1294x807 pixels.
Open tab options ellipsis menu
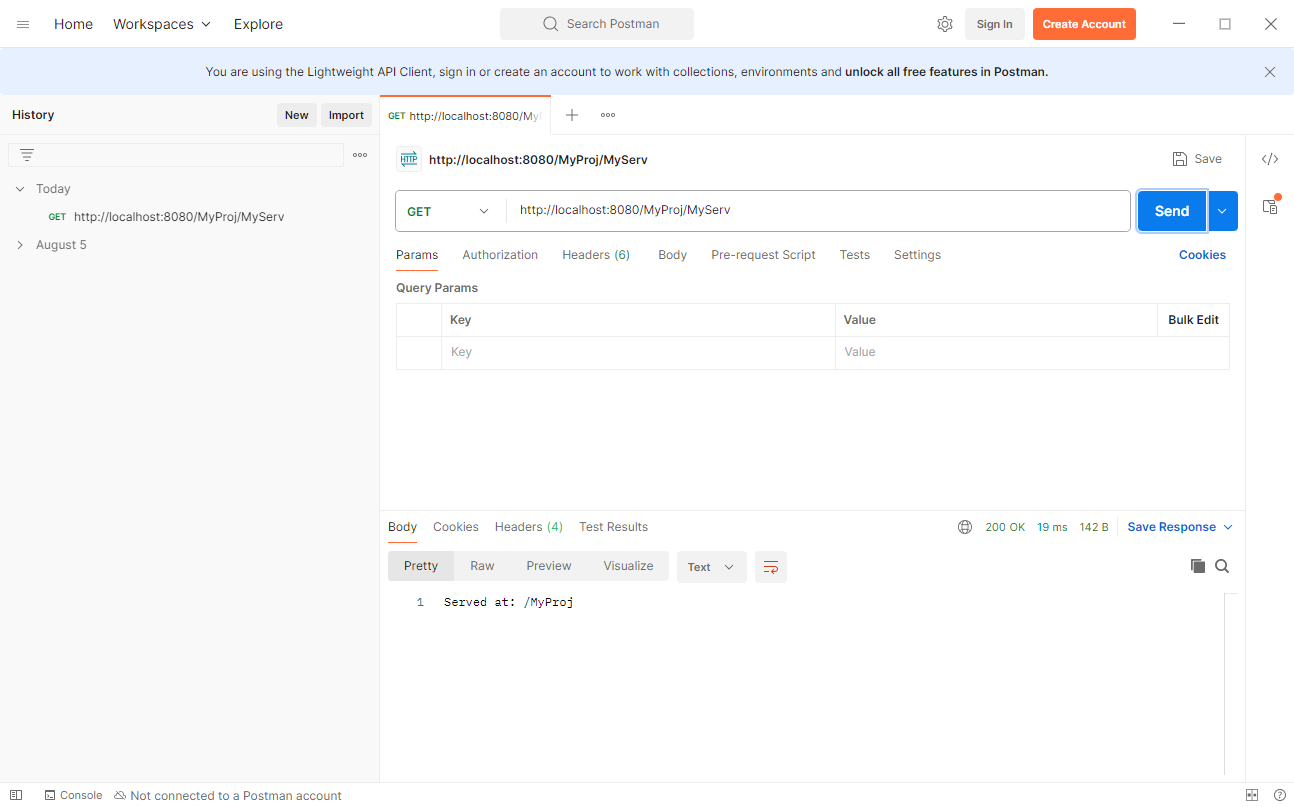[x=608, y=115]
